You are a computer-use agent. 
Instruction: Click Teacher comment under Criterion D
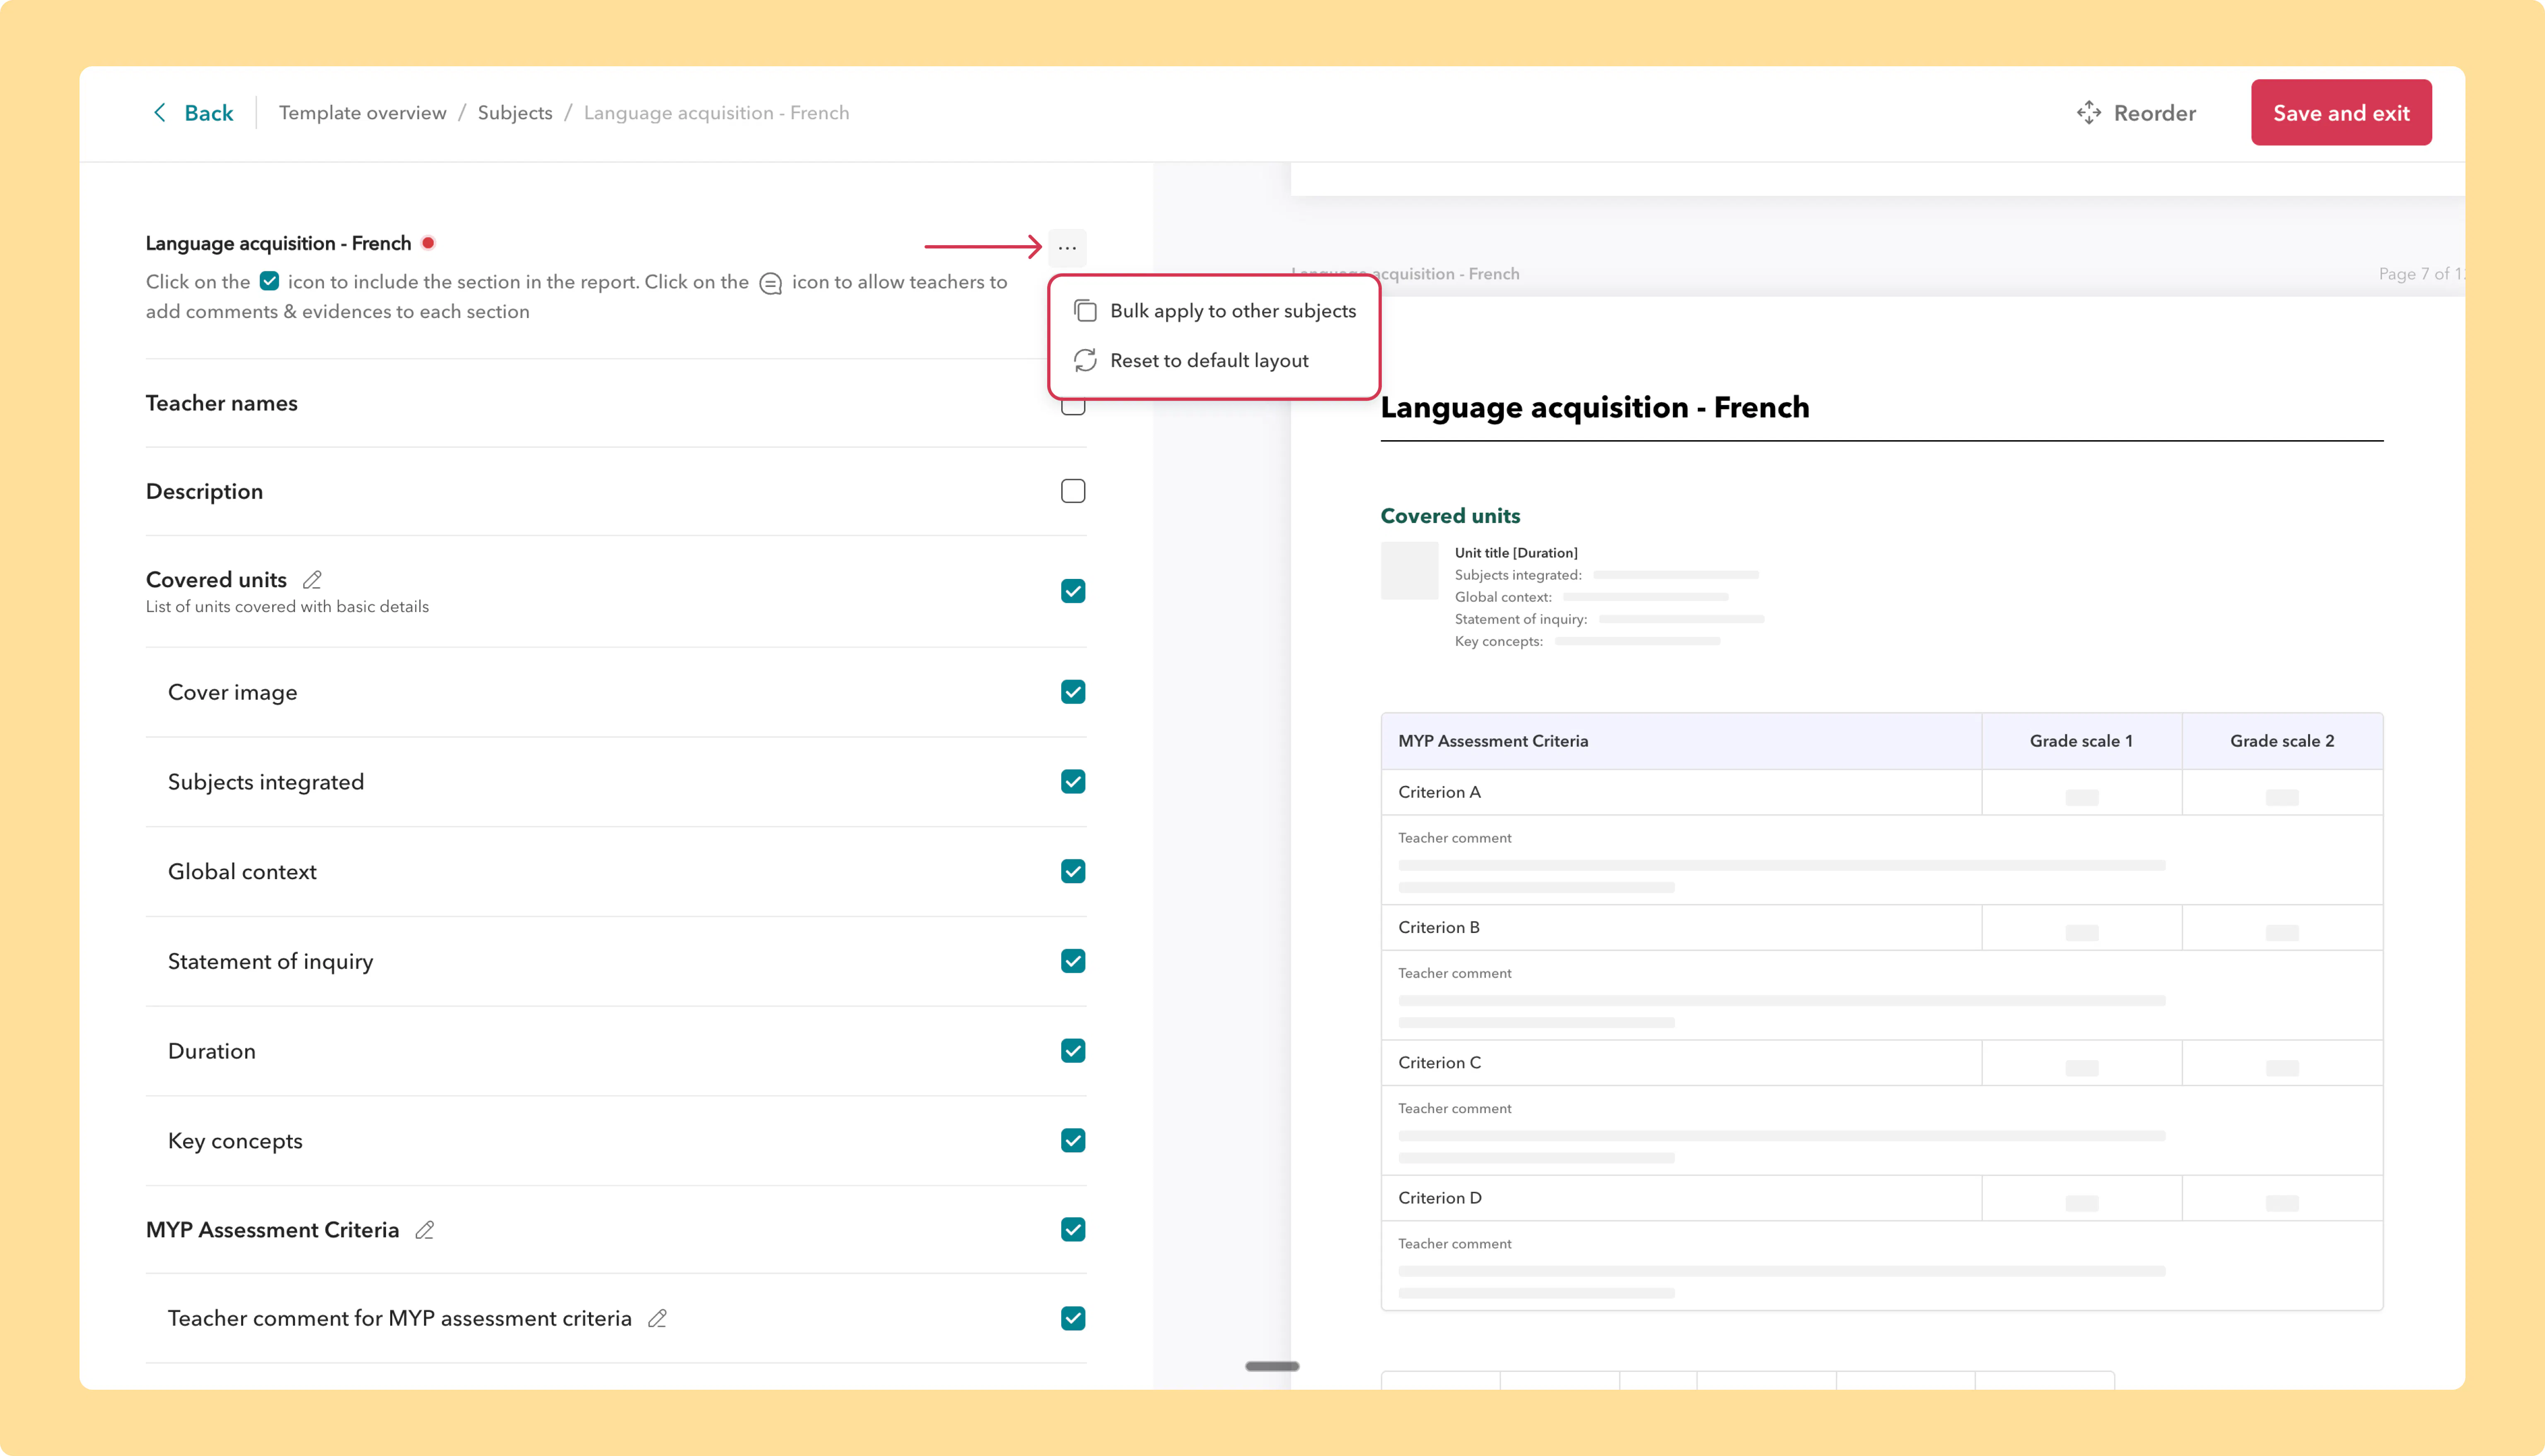pos(1455,1244)
